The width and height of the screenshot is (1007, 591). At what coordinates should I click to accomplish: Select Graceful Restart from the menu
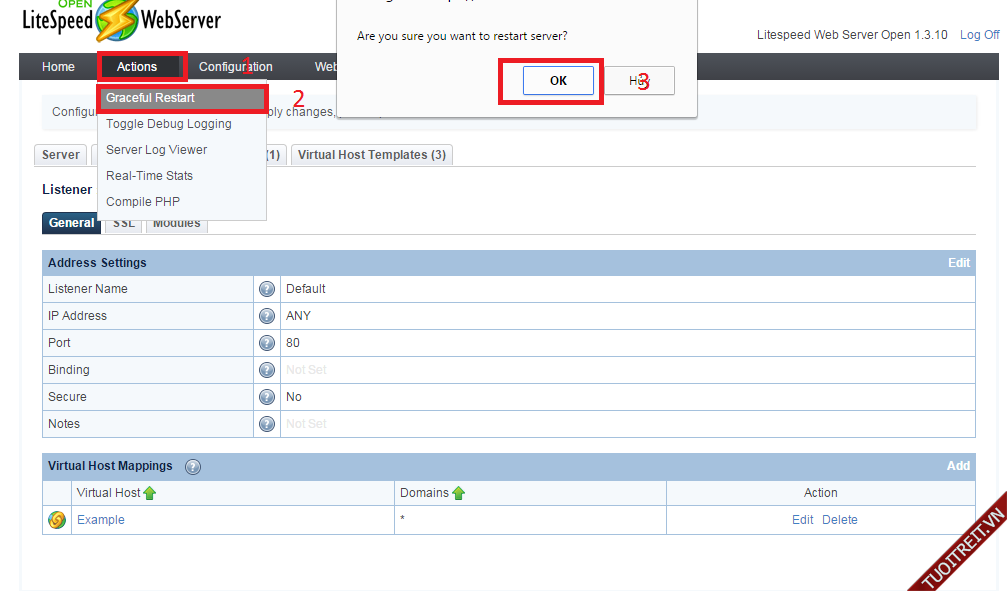(x=151, y=98)
